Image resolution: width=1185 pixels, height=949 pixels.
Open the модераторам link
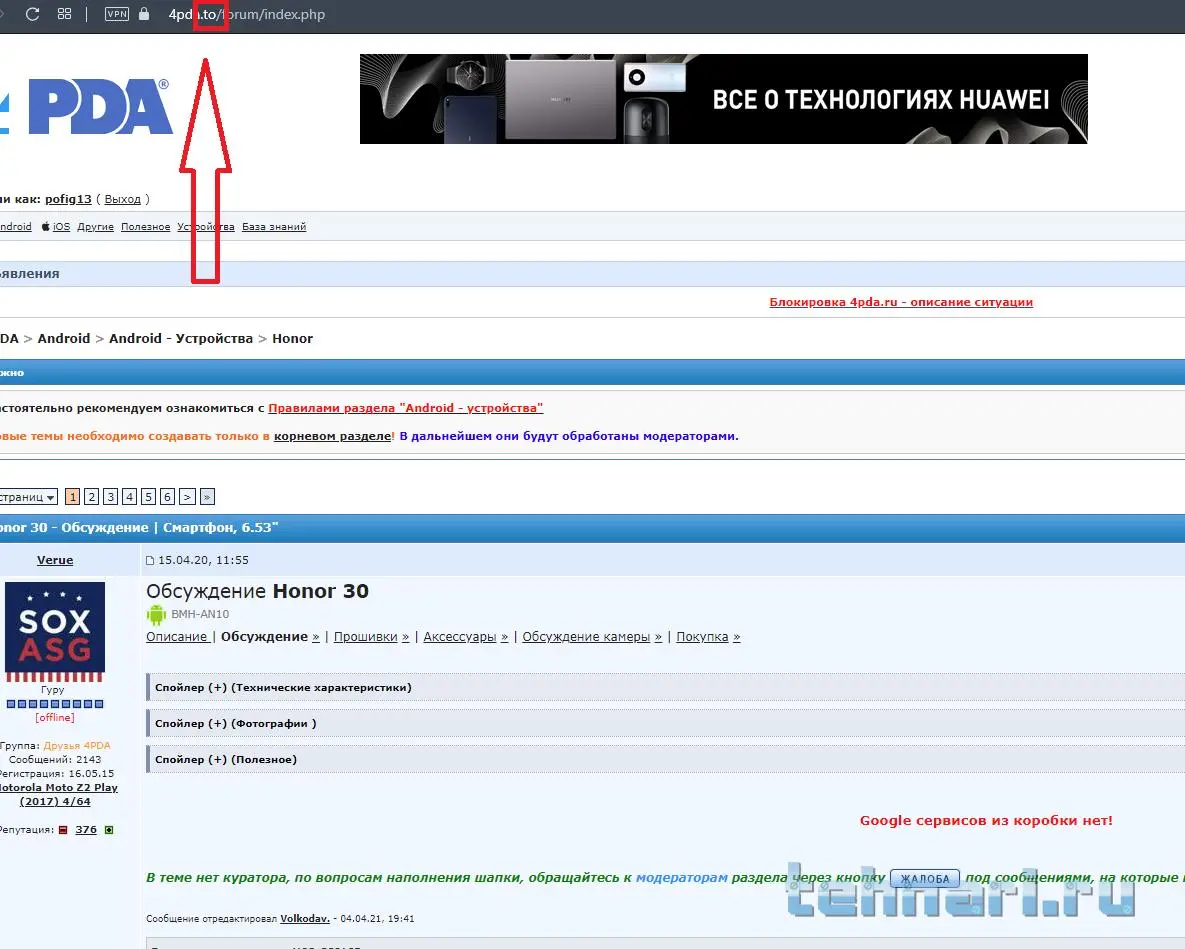pos(682,877)
